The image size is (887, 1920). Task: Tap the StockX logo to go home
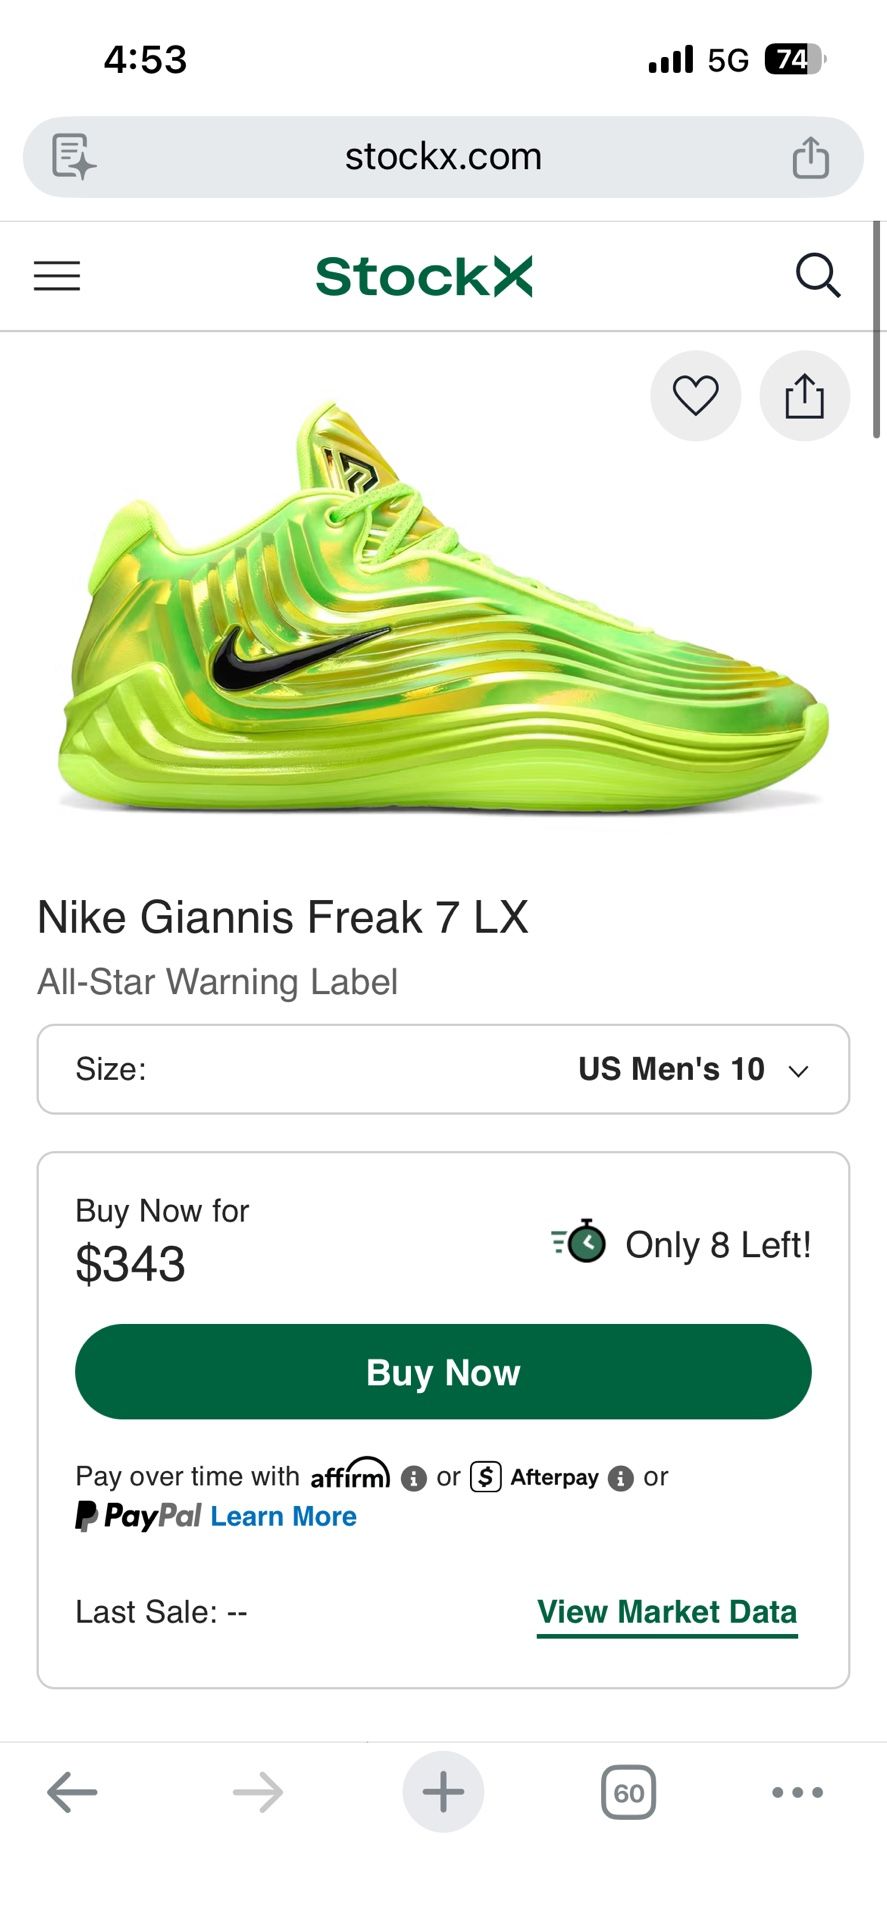coord(424,276)
